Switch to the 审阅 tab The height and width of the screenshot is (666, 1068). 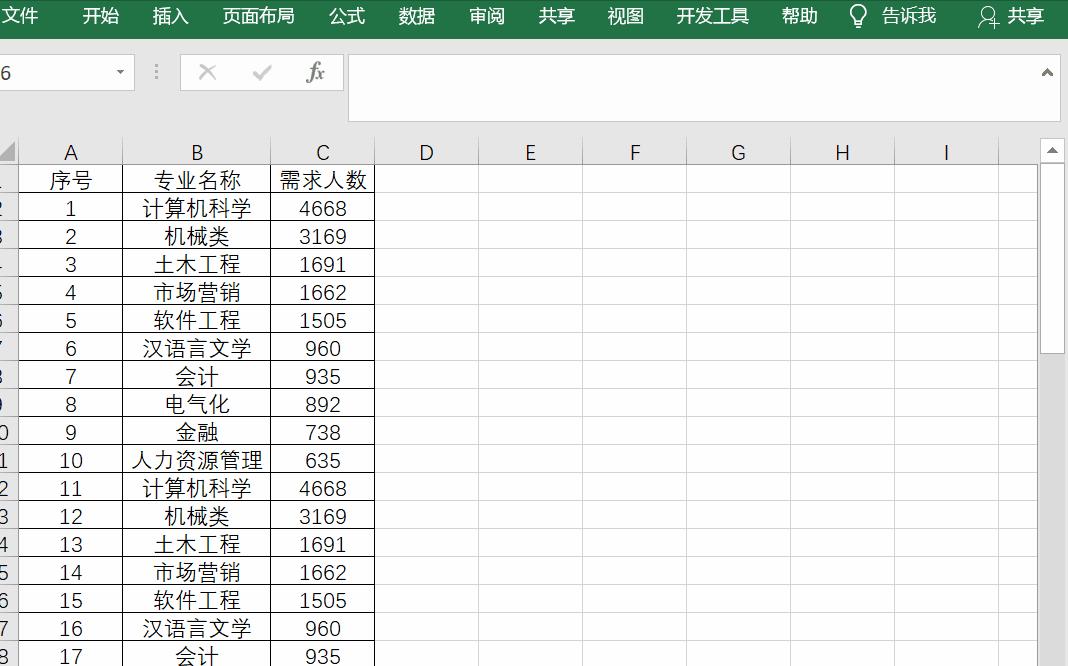click(486, 16)
